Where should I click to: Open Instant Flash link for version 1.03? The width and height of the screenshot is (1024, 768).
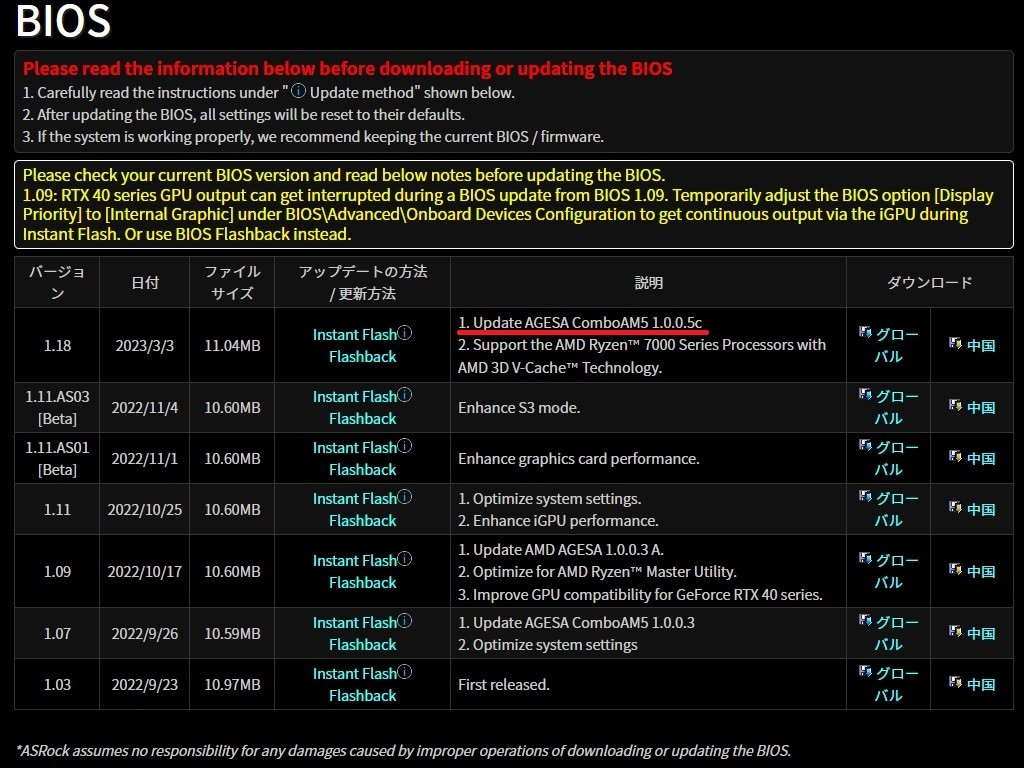point(354,674)
